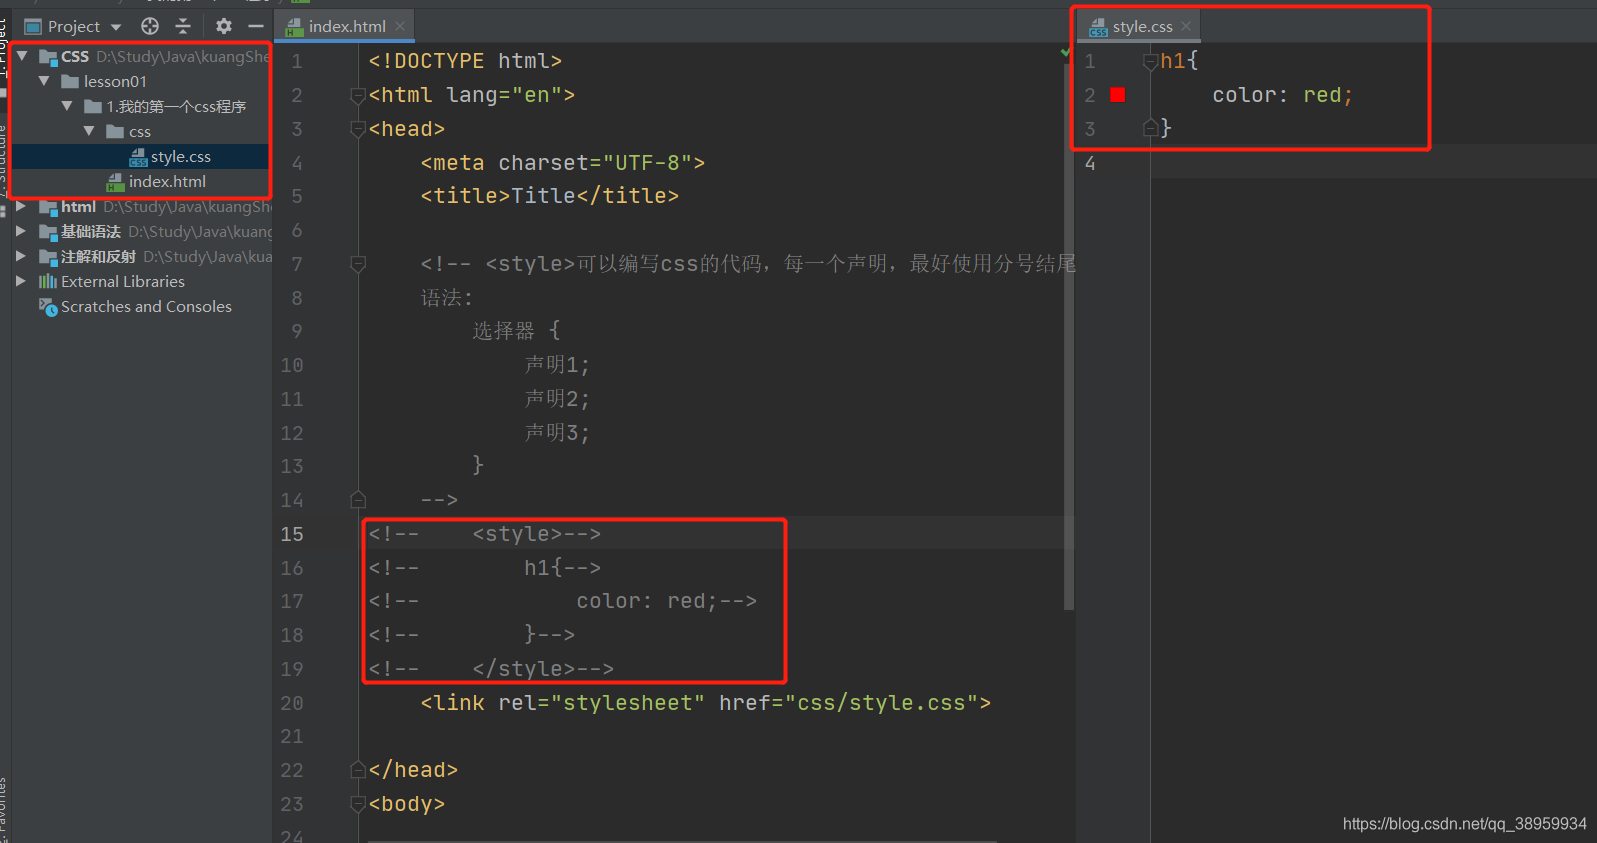Screen dimensions: 1597x843
Task: Click line number 20 in index.html gutter
Action: pos(292,703)
